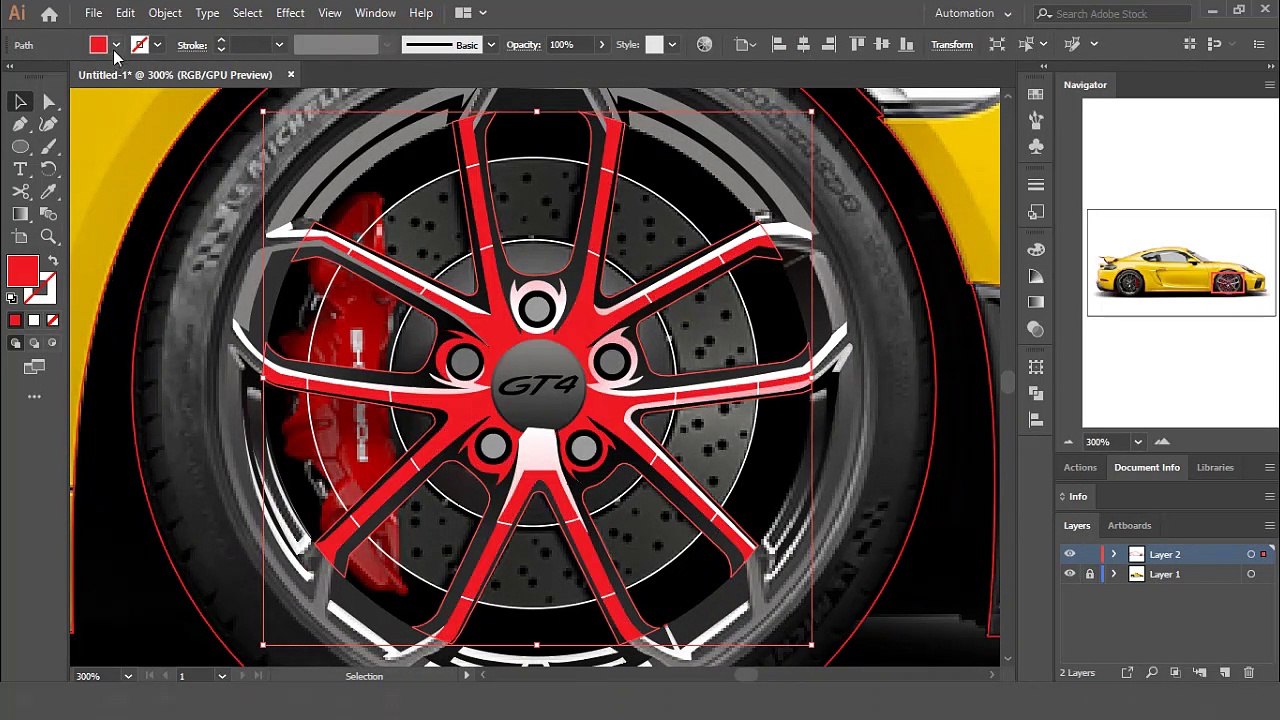Viewport: 1280px width, 720px height.
Task: Select the Curvature tool
Action: click(x=49, y=125)
